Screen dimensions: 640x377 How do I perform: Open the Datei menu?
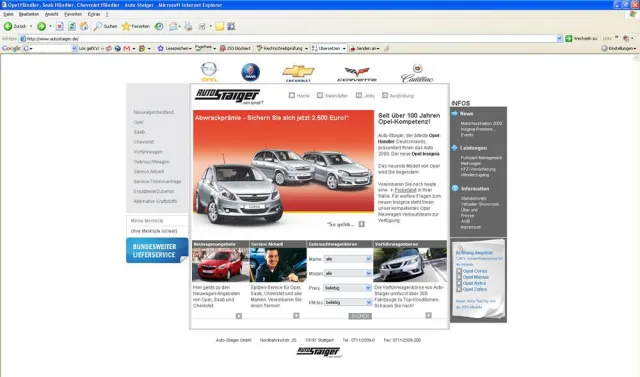[8, 14]
